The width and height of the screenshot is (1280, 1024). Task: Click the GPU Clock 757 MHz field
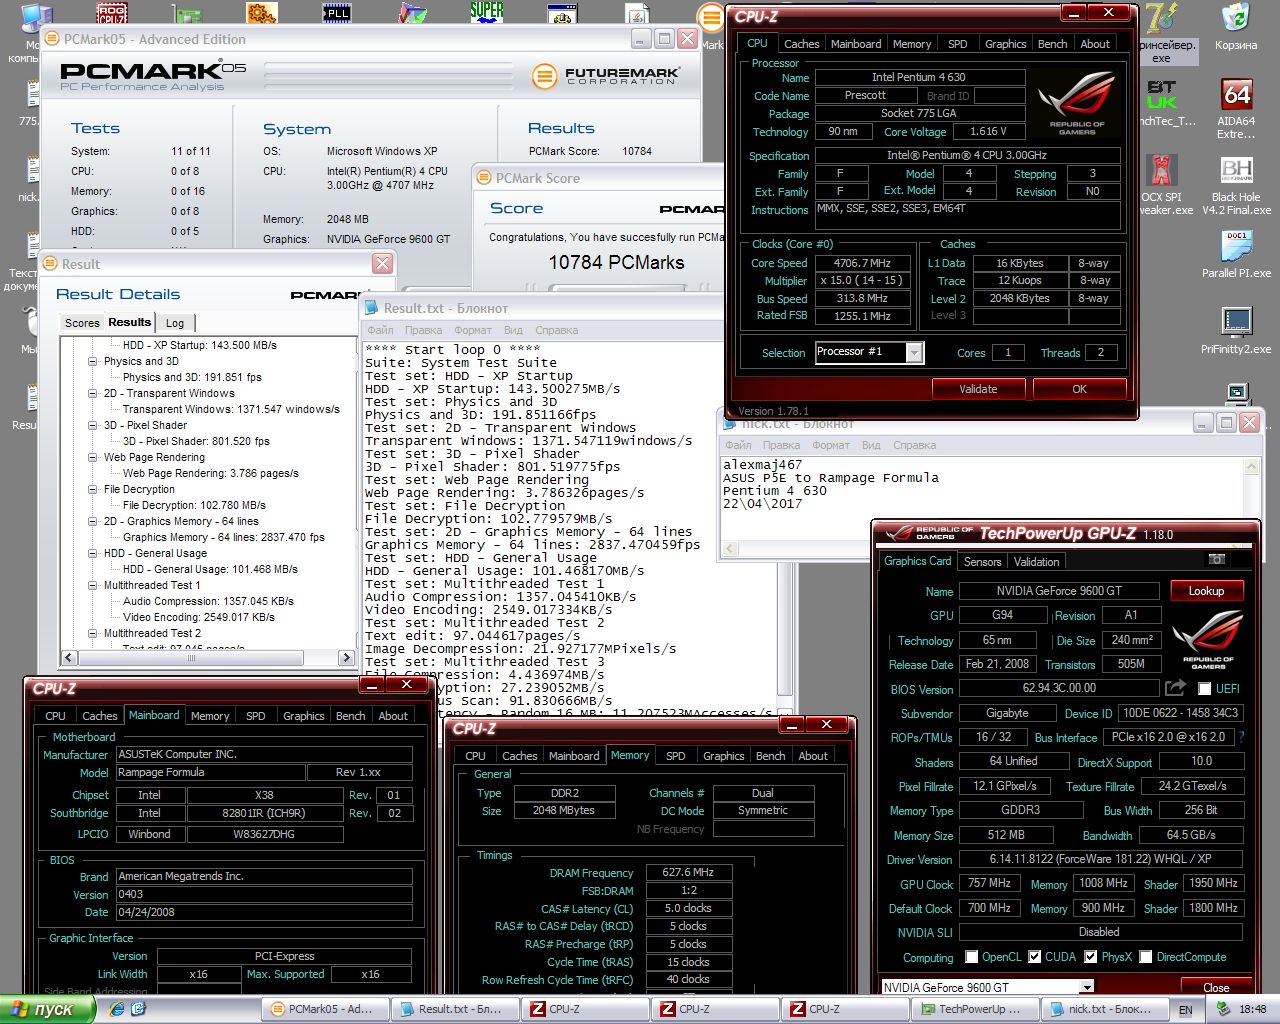tap(989, 883)
